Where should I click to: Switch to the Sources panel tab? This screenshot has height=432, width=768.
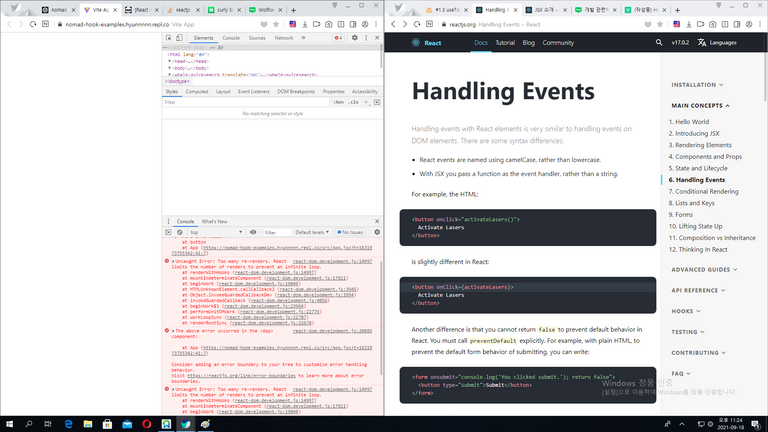point(257,38)
